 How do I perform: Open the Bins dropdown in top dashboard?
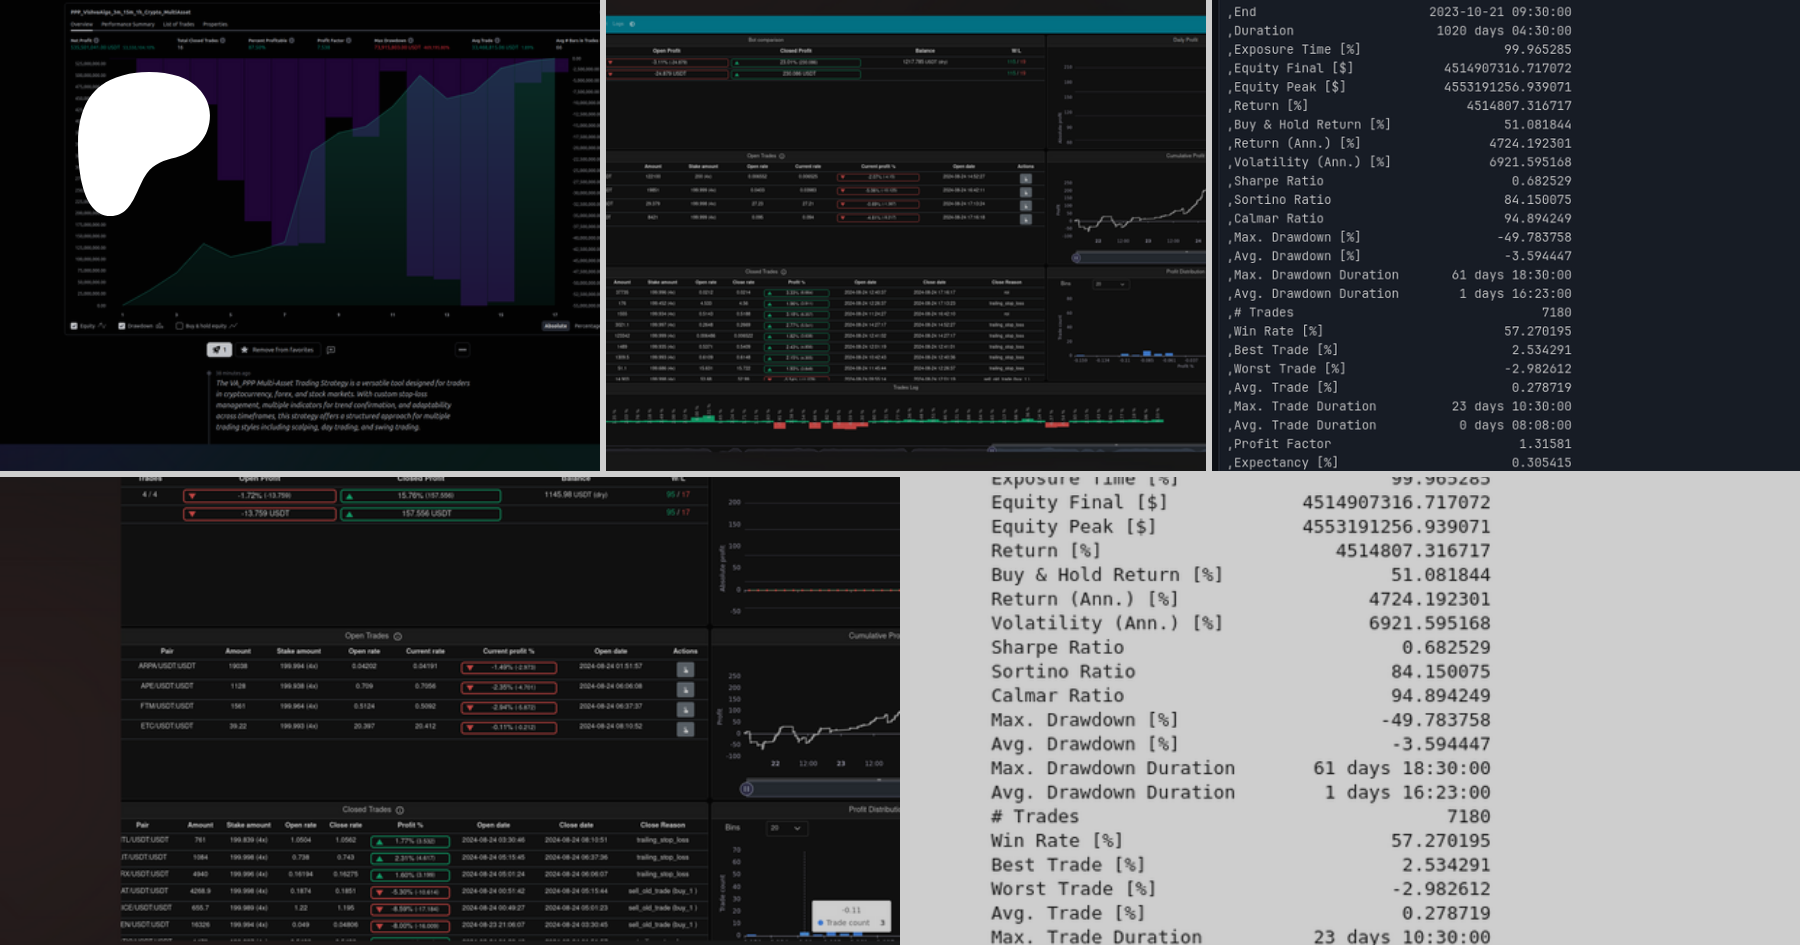click(1110, 285)
